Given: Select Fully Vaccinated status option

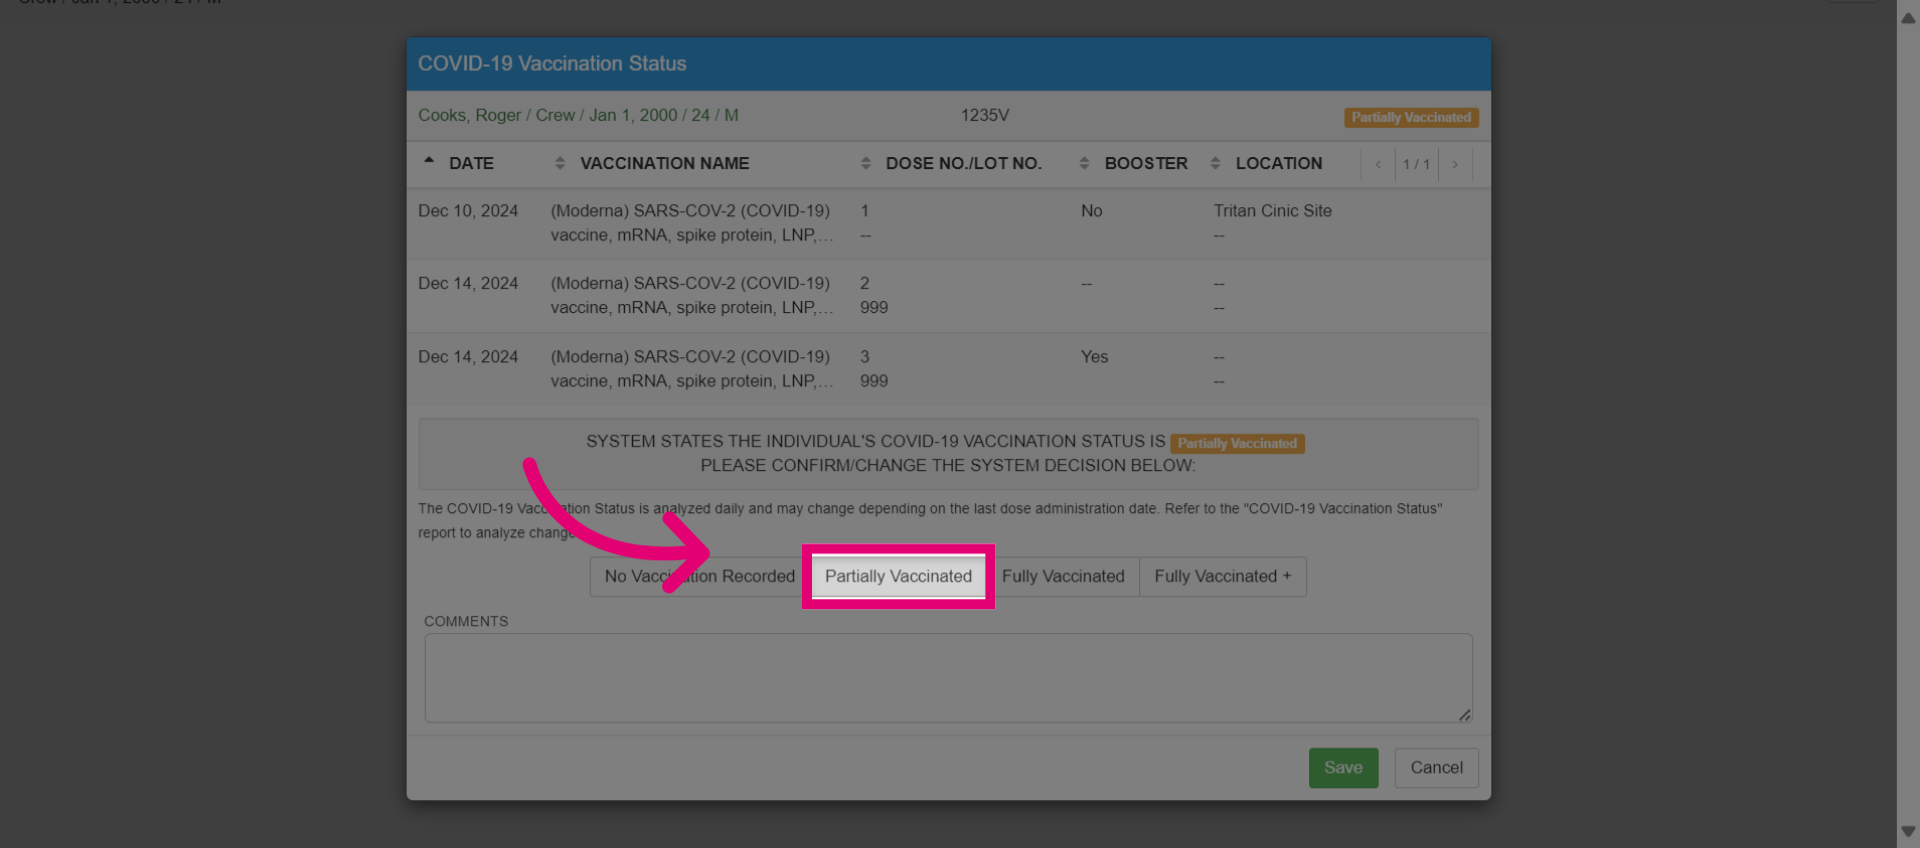Looking at the screenshot, I should point(1063,576).
